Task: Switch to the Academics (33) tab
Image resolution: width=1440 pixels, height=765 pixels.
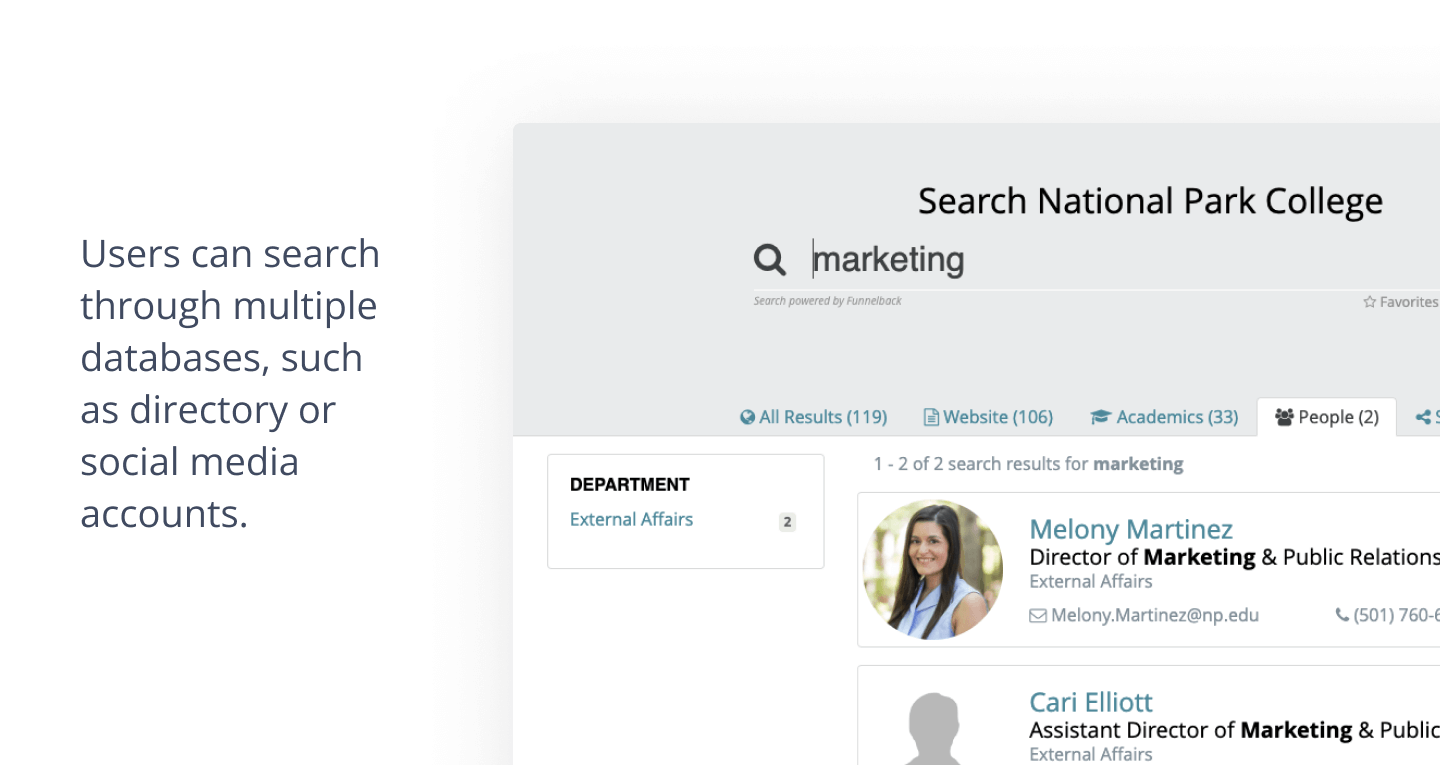Action: [x=1164, y=417]
